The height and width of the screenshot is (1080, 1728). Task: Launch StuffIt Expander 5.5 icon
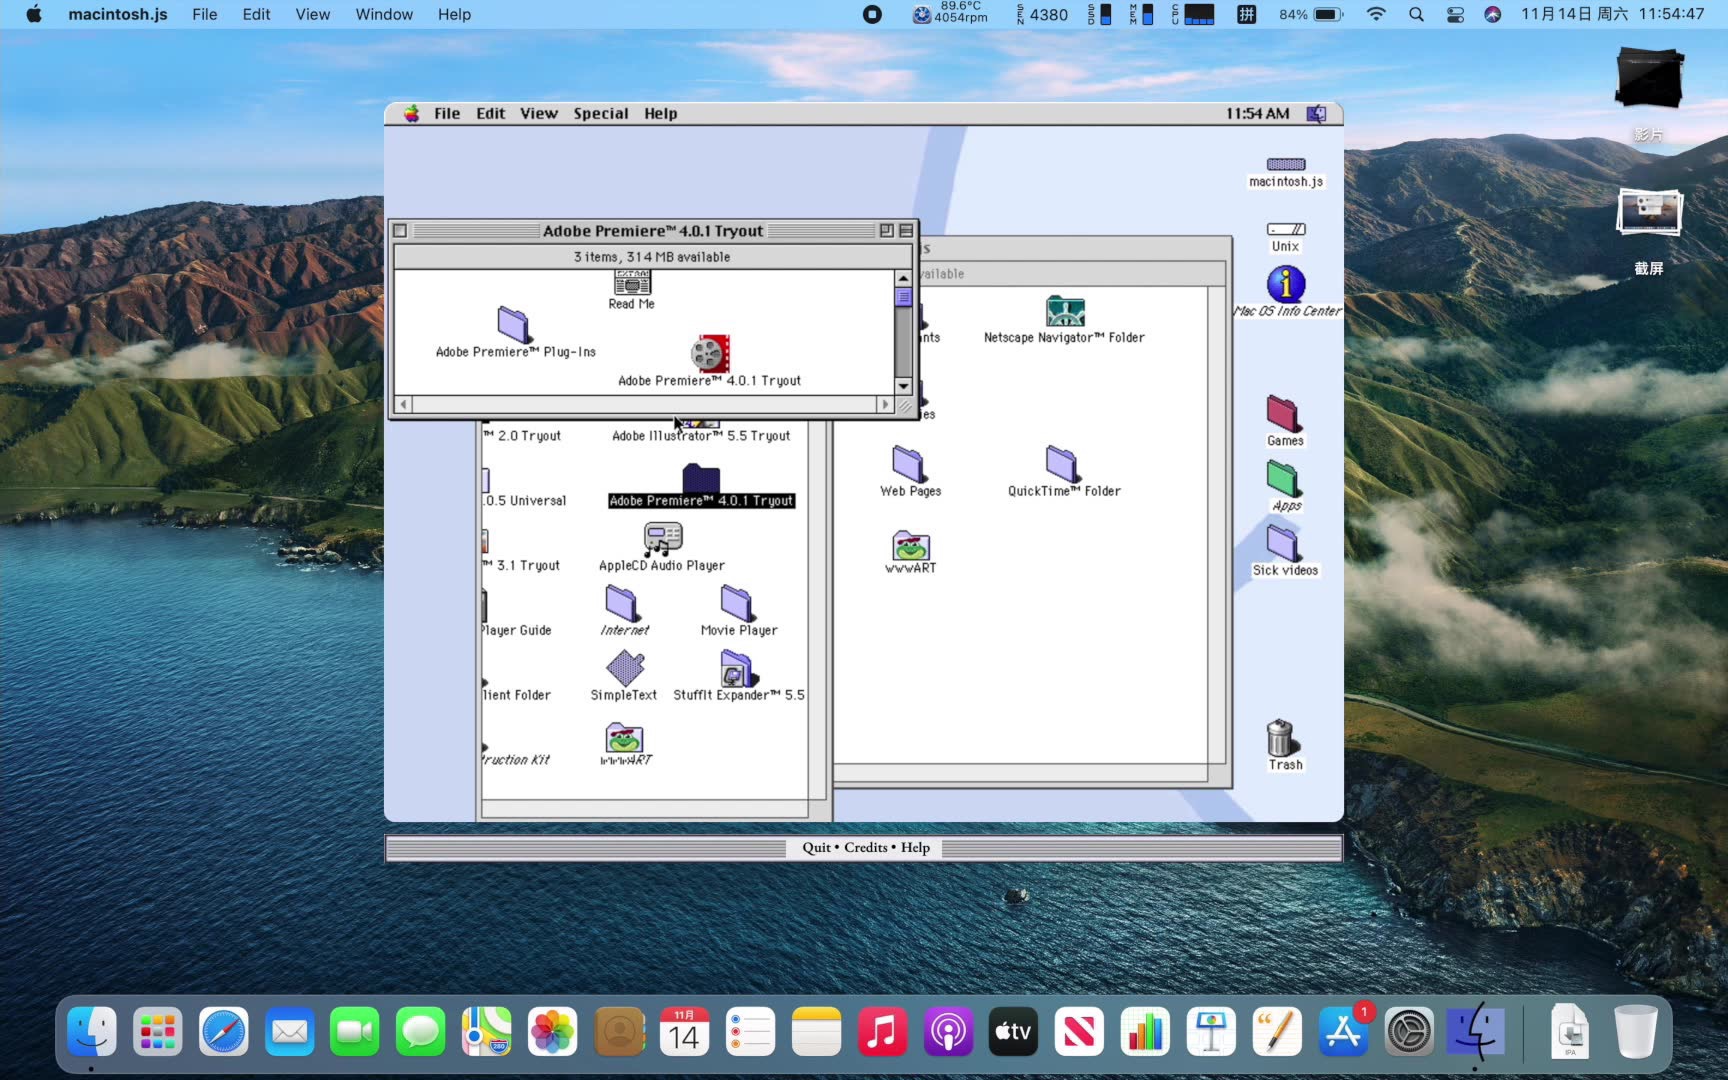738,668
